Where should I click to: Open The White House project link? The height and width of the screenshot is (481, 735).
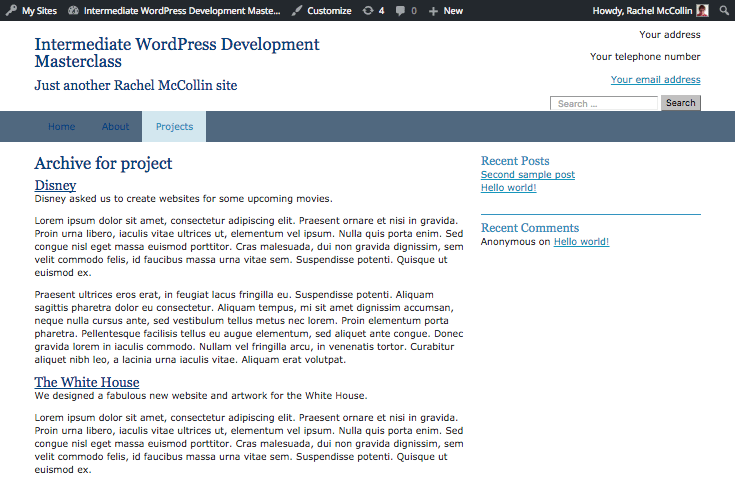tap(87, 382)
